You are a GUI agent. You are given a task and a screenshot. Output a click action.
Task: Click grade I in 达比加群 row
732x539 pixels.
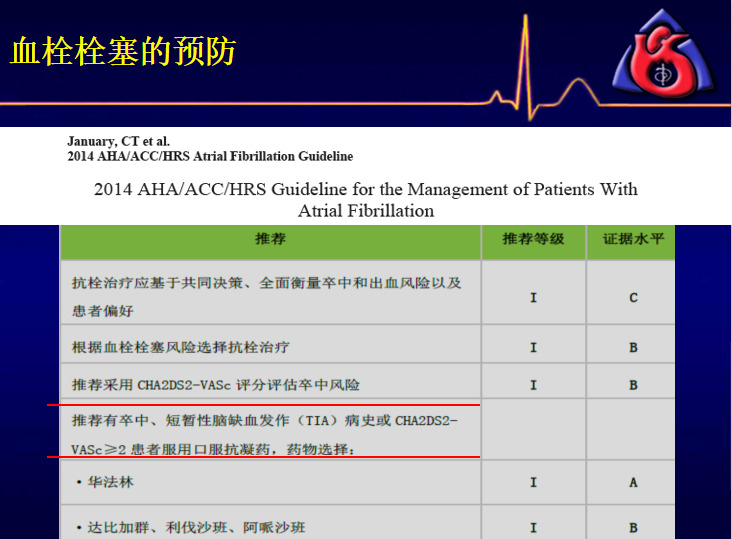(533, 528)
